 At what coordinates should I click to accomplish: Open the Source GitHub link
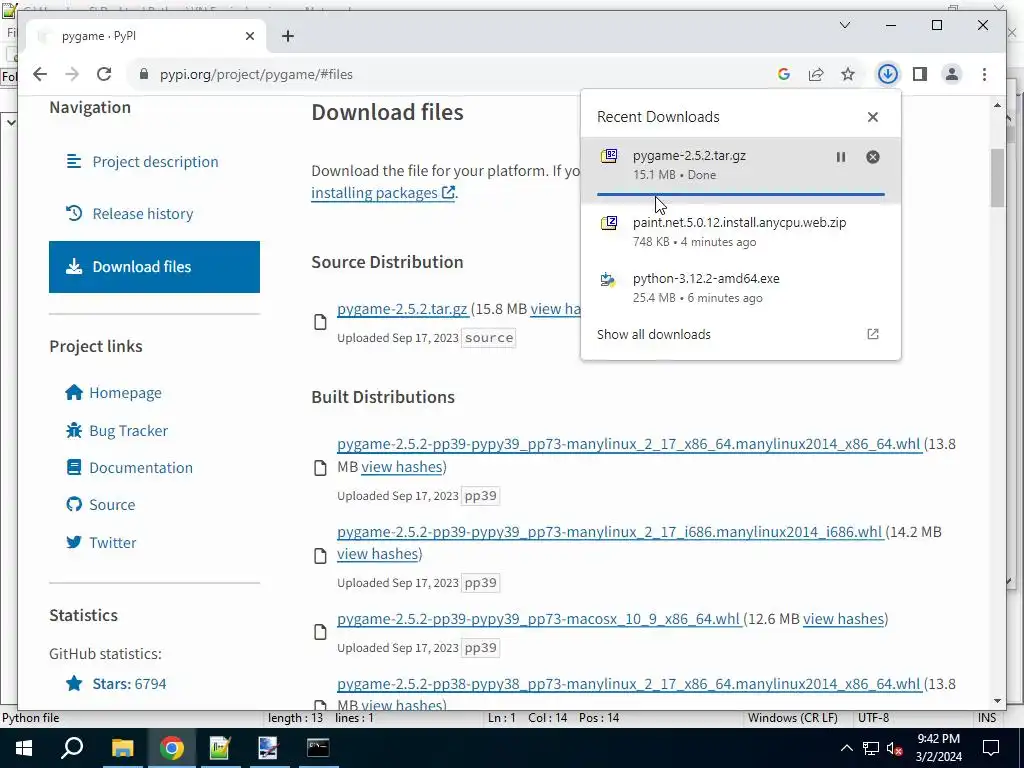[x=112, y=505]
